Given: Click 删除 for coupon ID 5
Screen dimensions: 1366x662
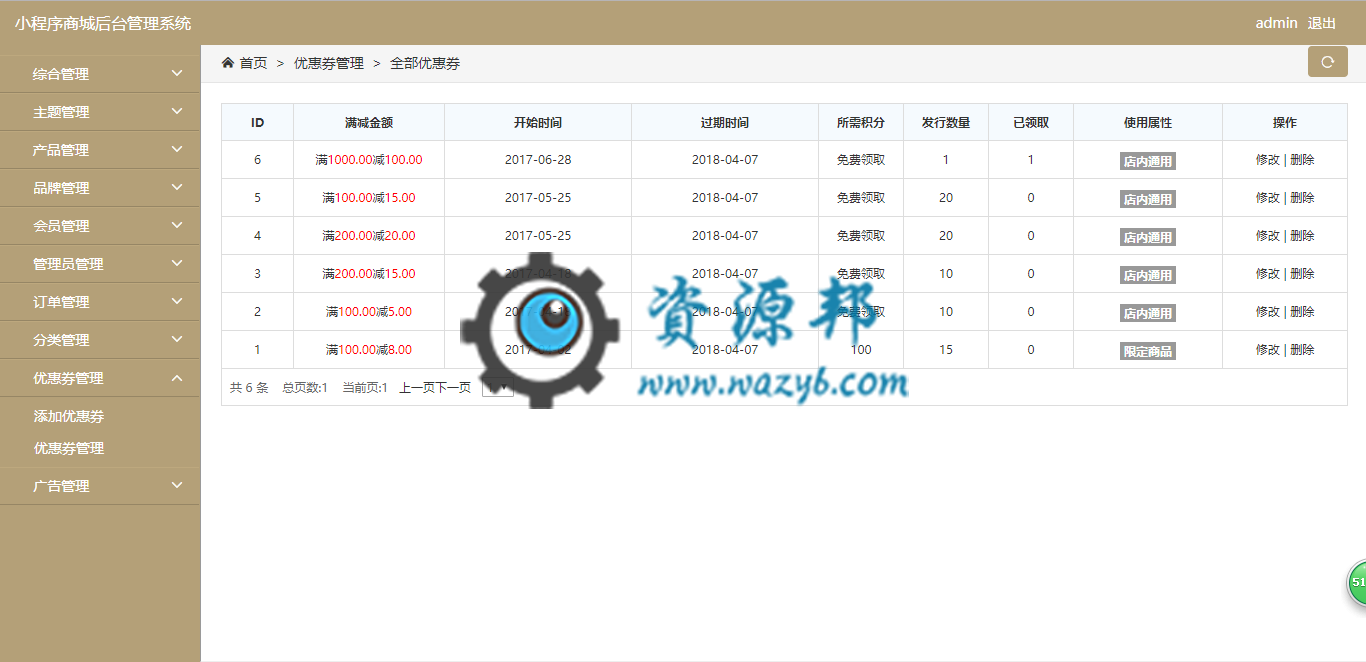Looking at the screenshot, I should 1302,198.
